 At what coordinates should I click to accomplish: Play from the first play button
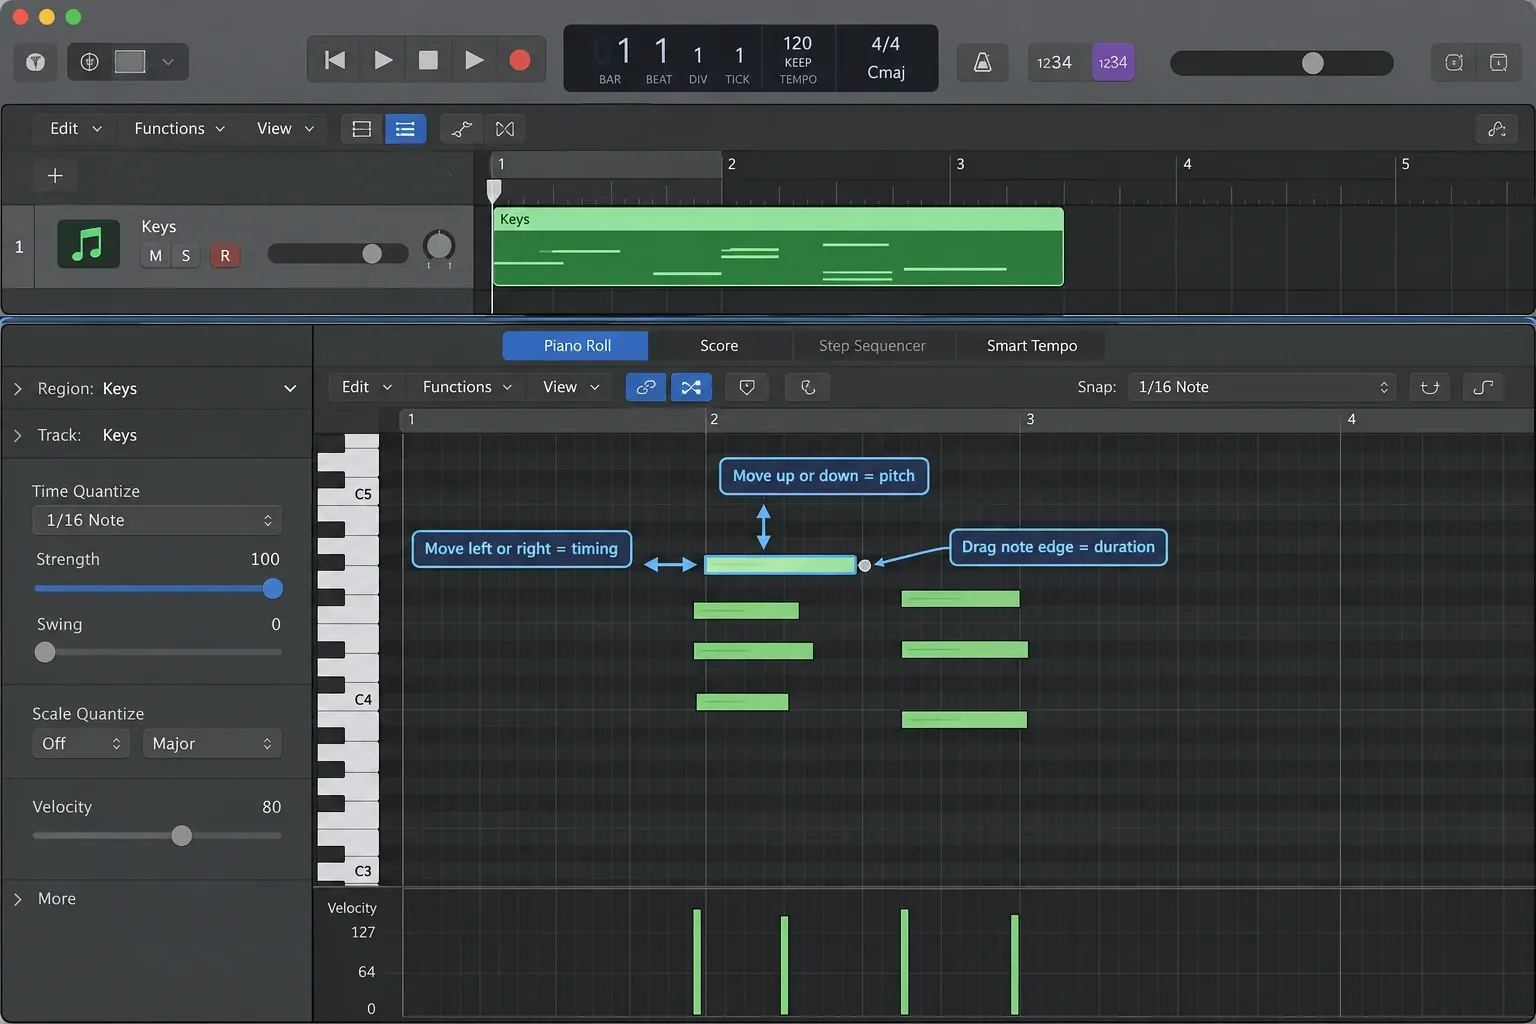coord(382,60)
